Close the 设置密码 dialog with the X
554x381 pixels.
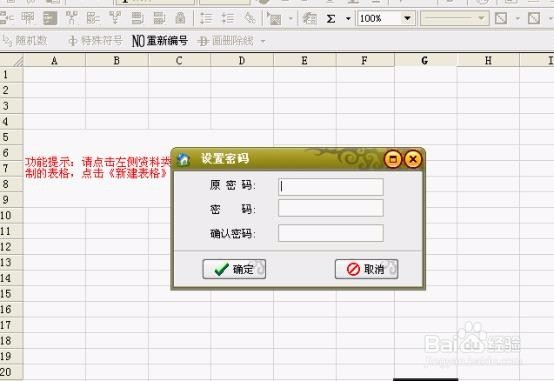point(413,159)
